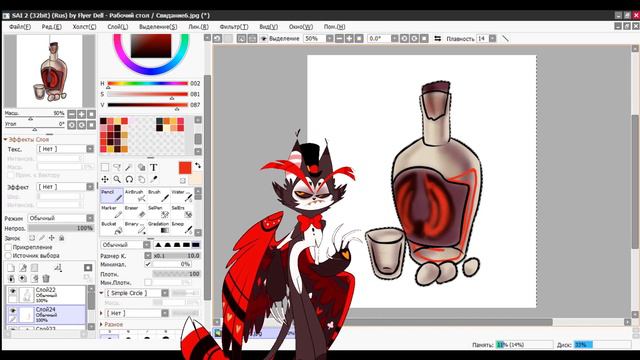Flip canvas view horizontally icon
Image resolution: width=640 pixels, height=360 pixels.
437,38
